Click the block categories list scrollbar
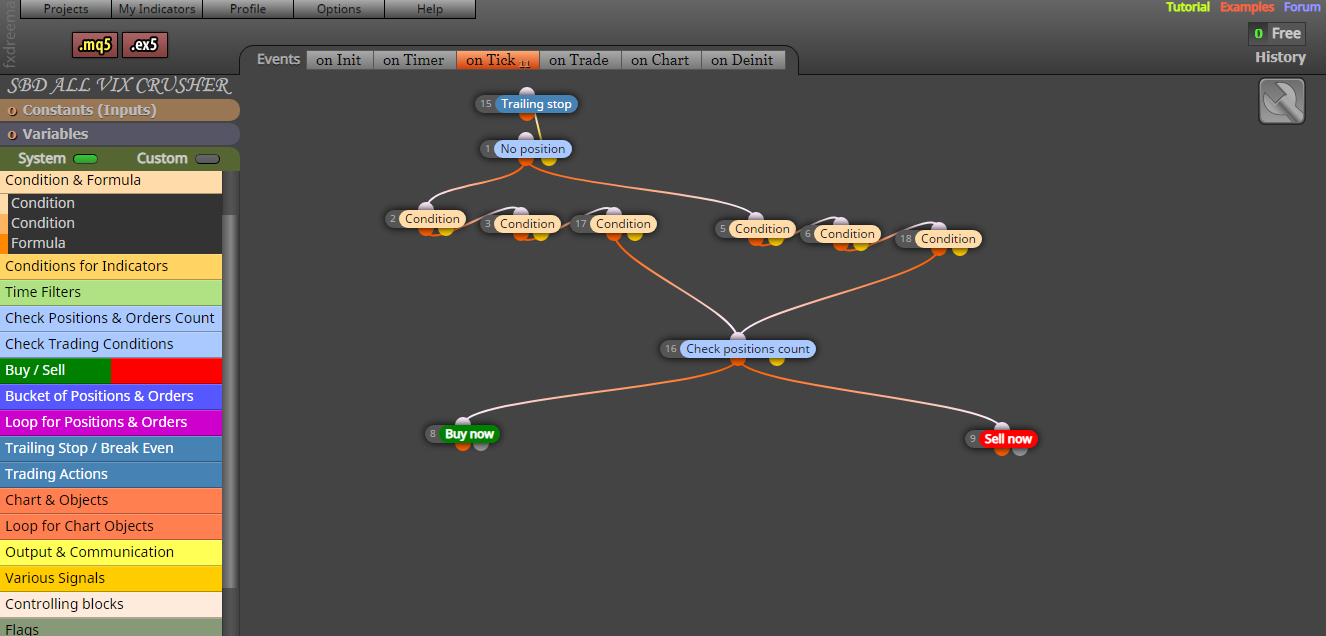The height and width of the screenshot is (636, 1326). point(230,400)
